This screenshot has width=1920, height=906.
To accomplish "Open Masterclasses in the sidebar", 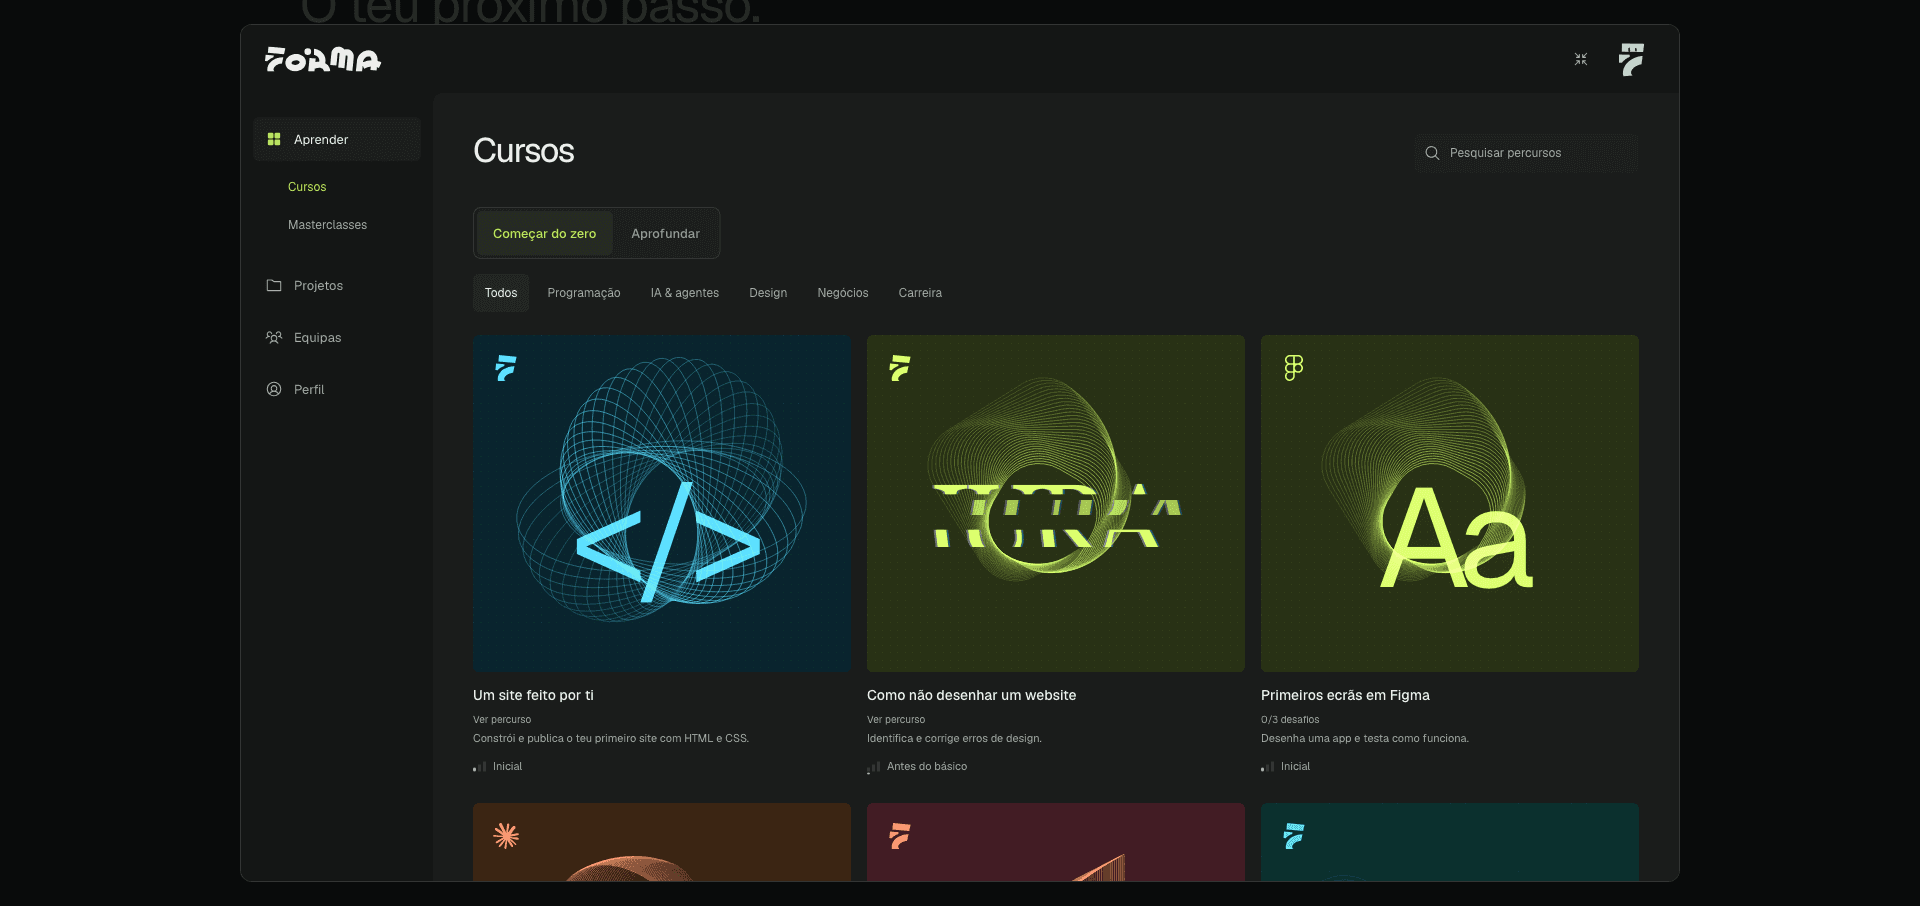I will click(327, 225).
